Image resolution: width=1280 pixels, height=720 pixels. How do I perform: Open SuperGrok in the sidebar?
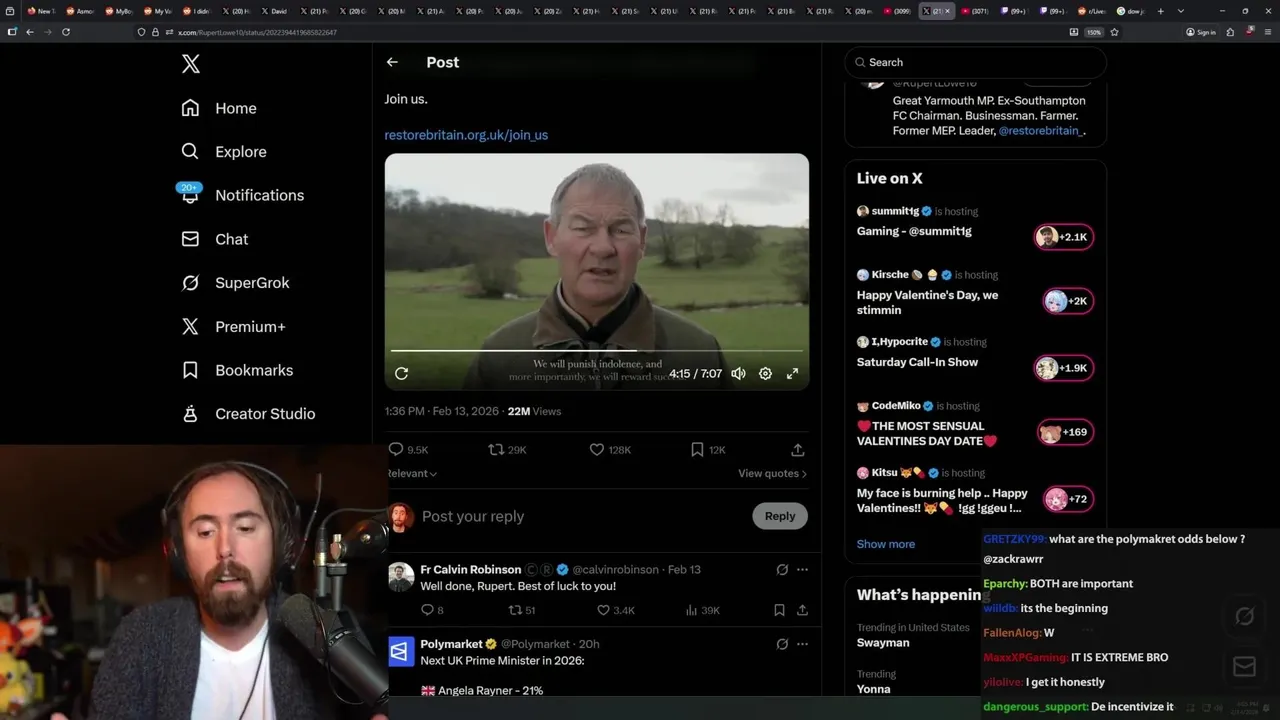[235, 283]
